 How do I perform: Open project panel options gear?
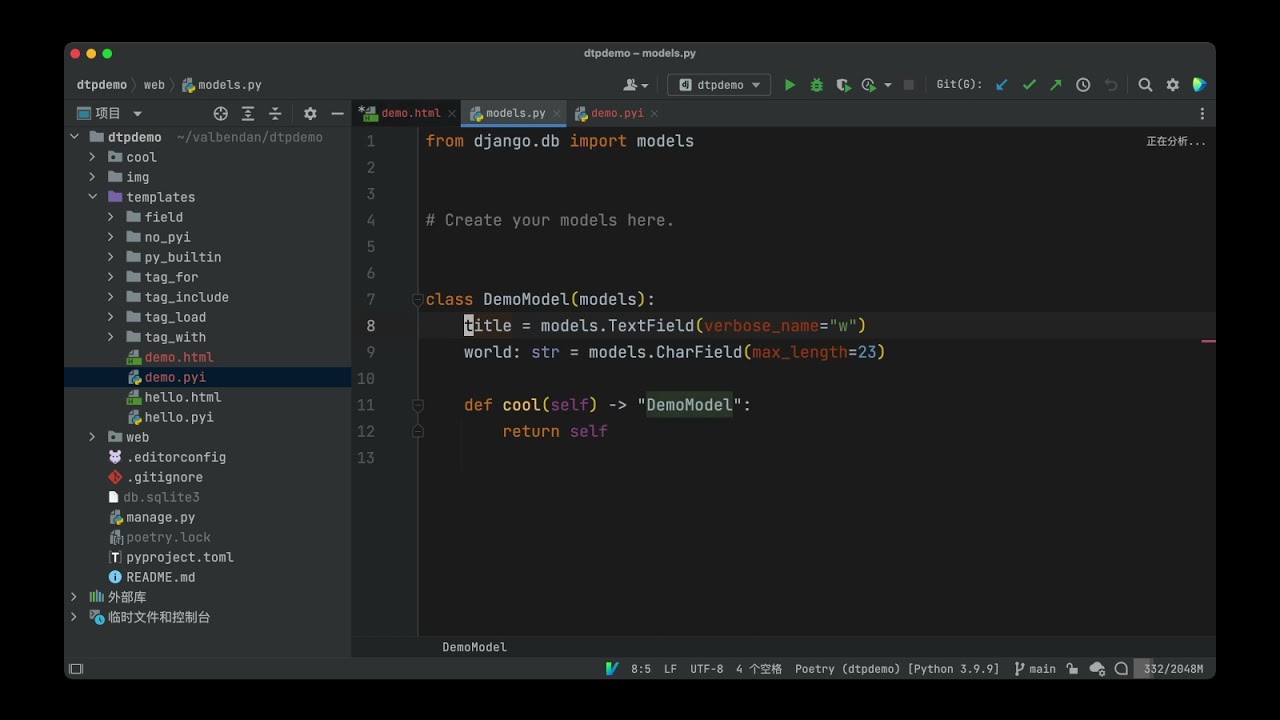(x=310, y=113)
